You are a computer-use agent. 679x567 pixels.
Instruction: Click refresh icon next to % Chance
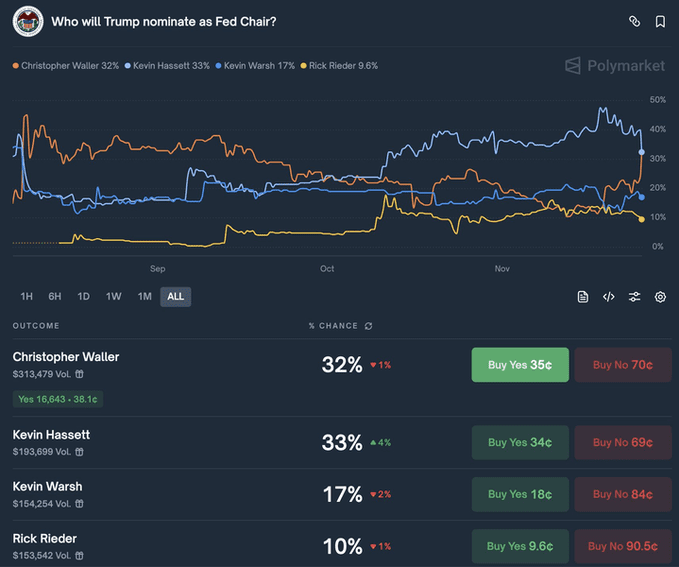point(369,326)
